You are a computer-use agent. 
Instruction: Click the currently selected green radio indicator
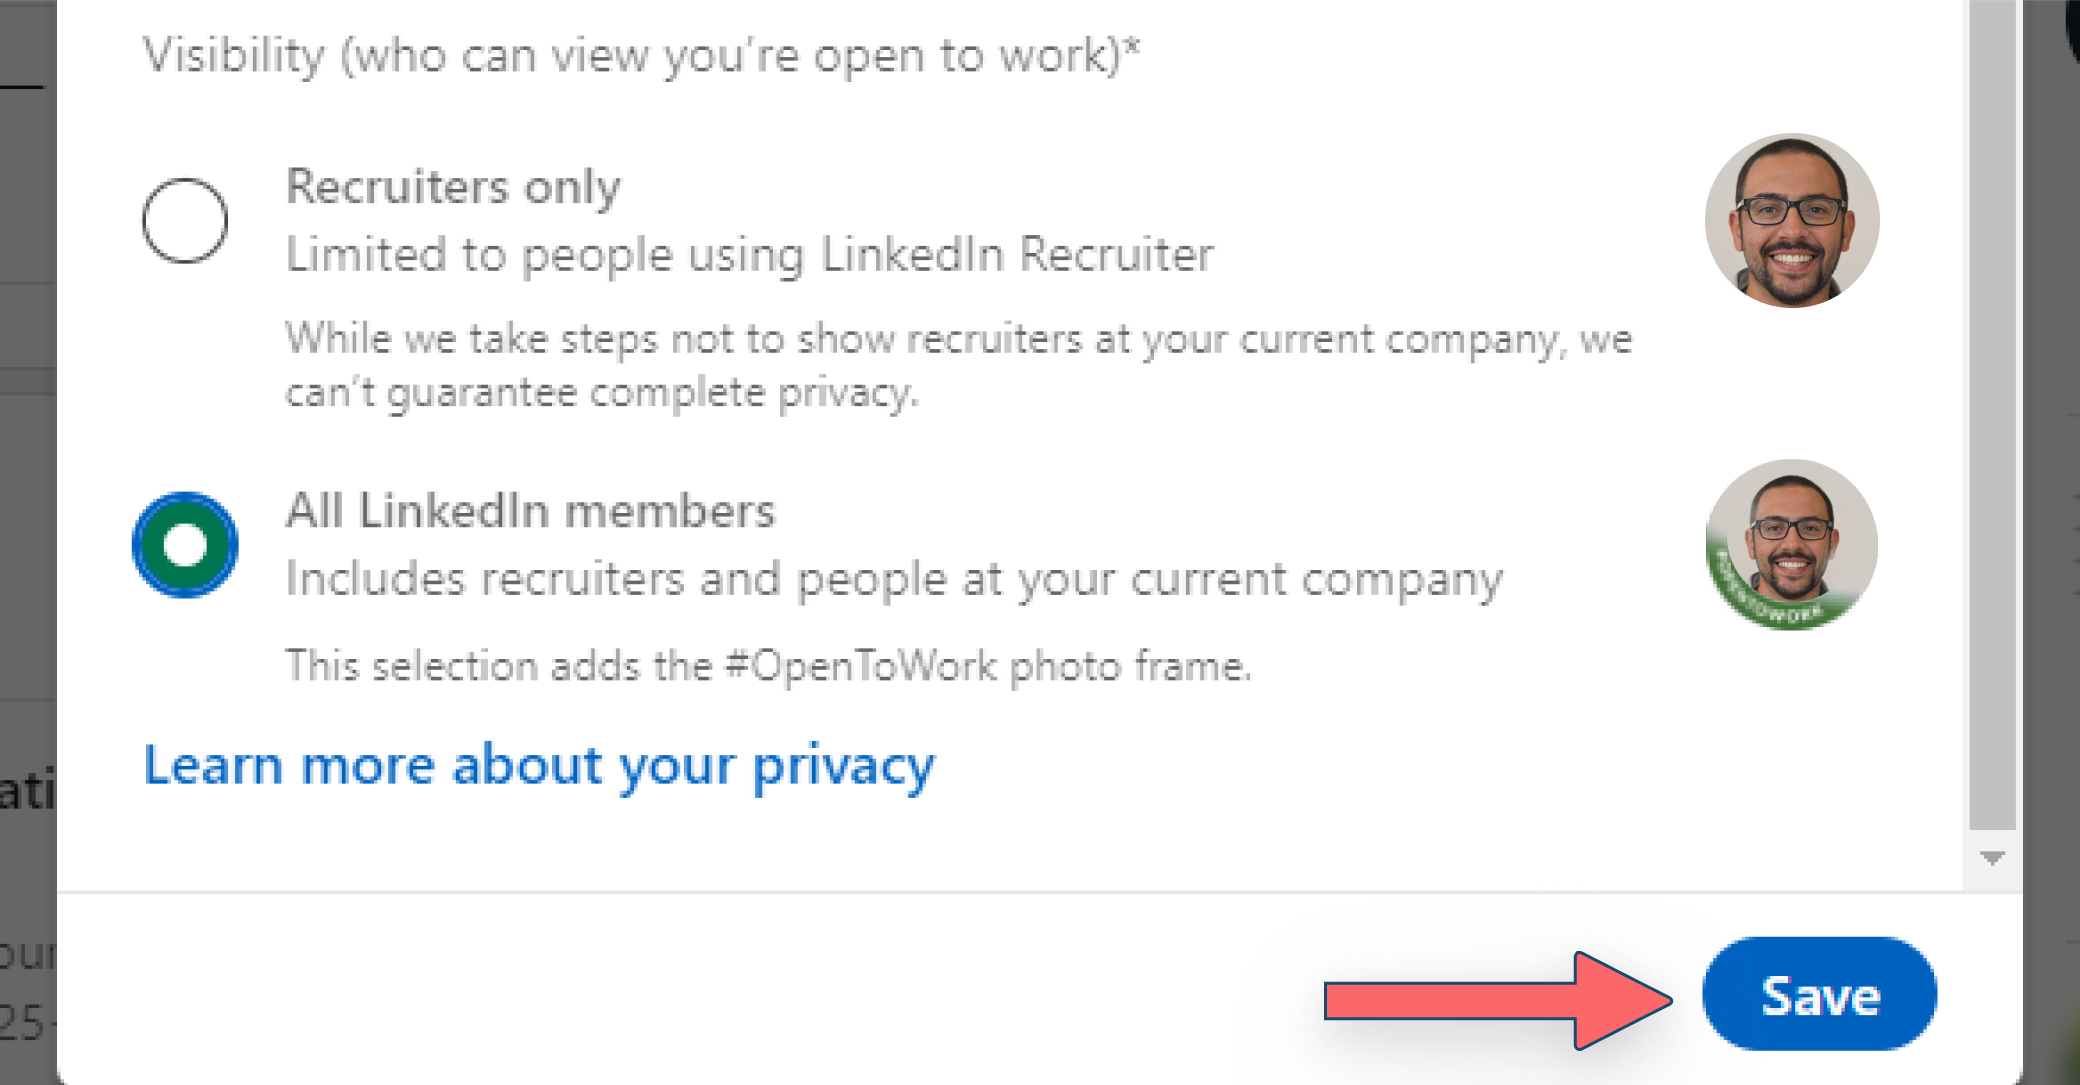185,543
